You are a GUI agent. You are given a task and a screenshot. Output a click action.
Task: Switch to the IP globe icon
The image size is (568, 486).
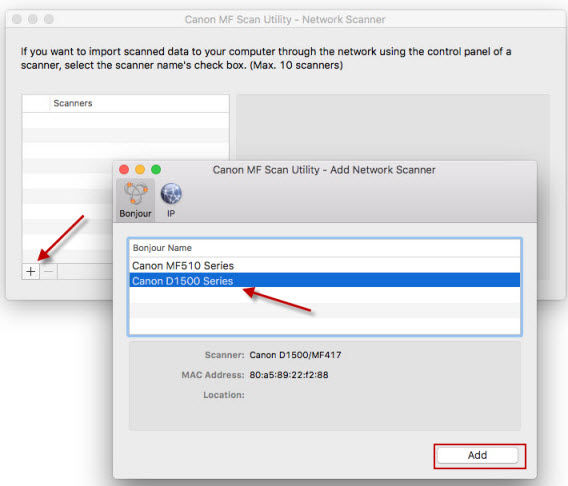coord(171,193)
